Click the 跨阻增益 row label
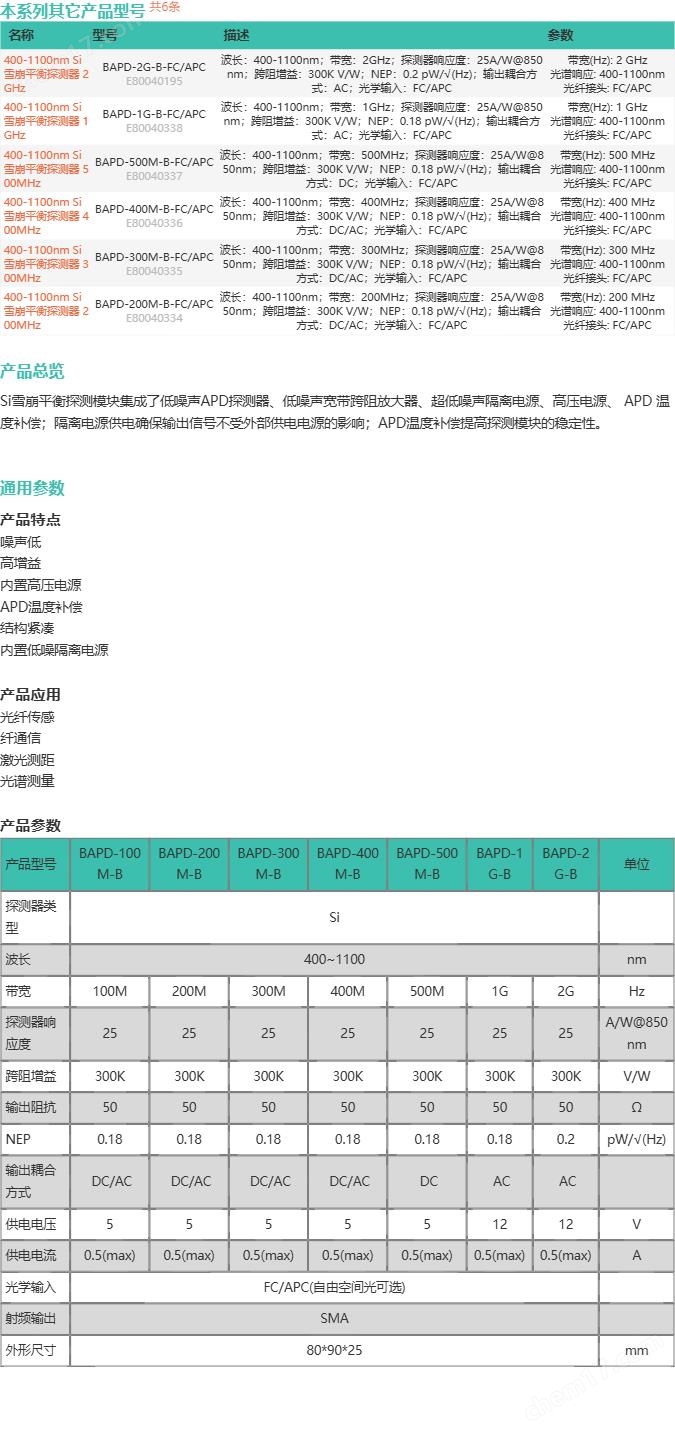675x1431 pixels. click(35, 1076)
